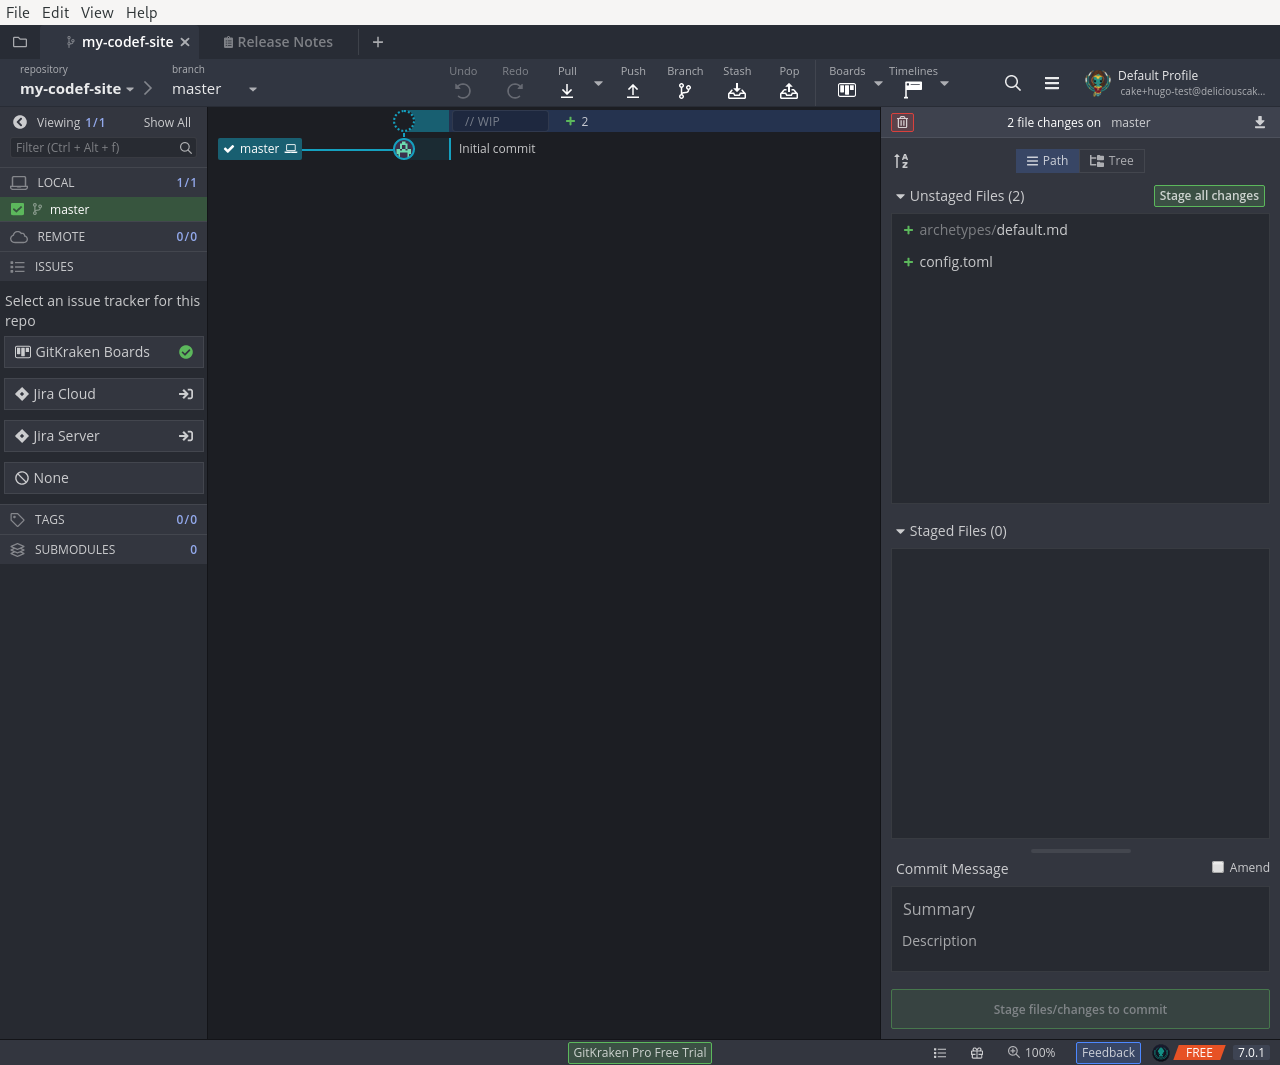Connect the Jira Server issue tracker
The height and width of the screenshot is (1065, 1280).
104,436
